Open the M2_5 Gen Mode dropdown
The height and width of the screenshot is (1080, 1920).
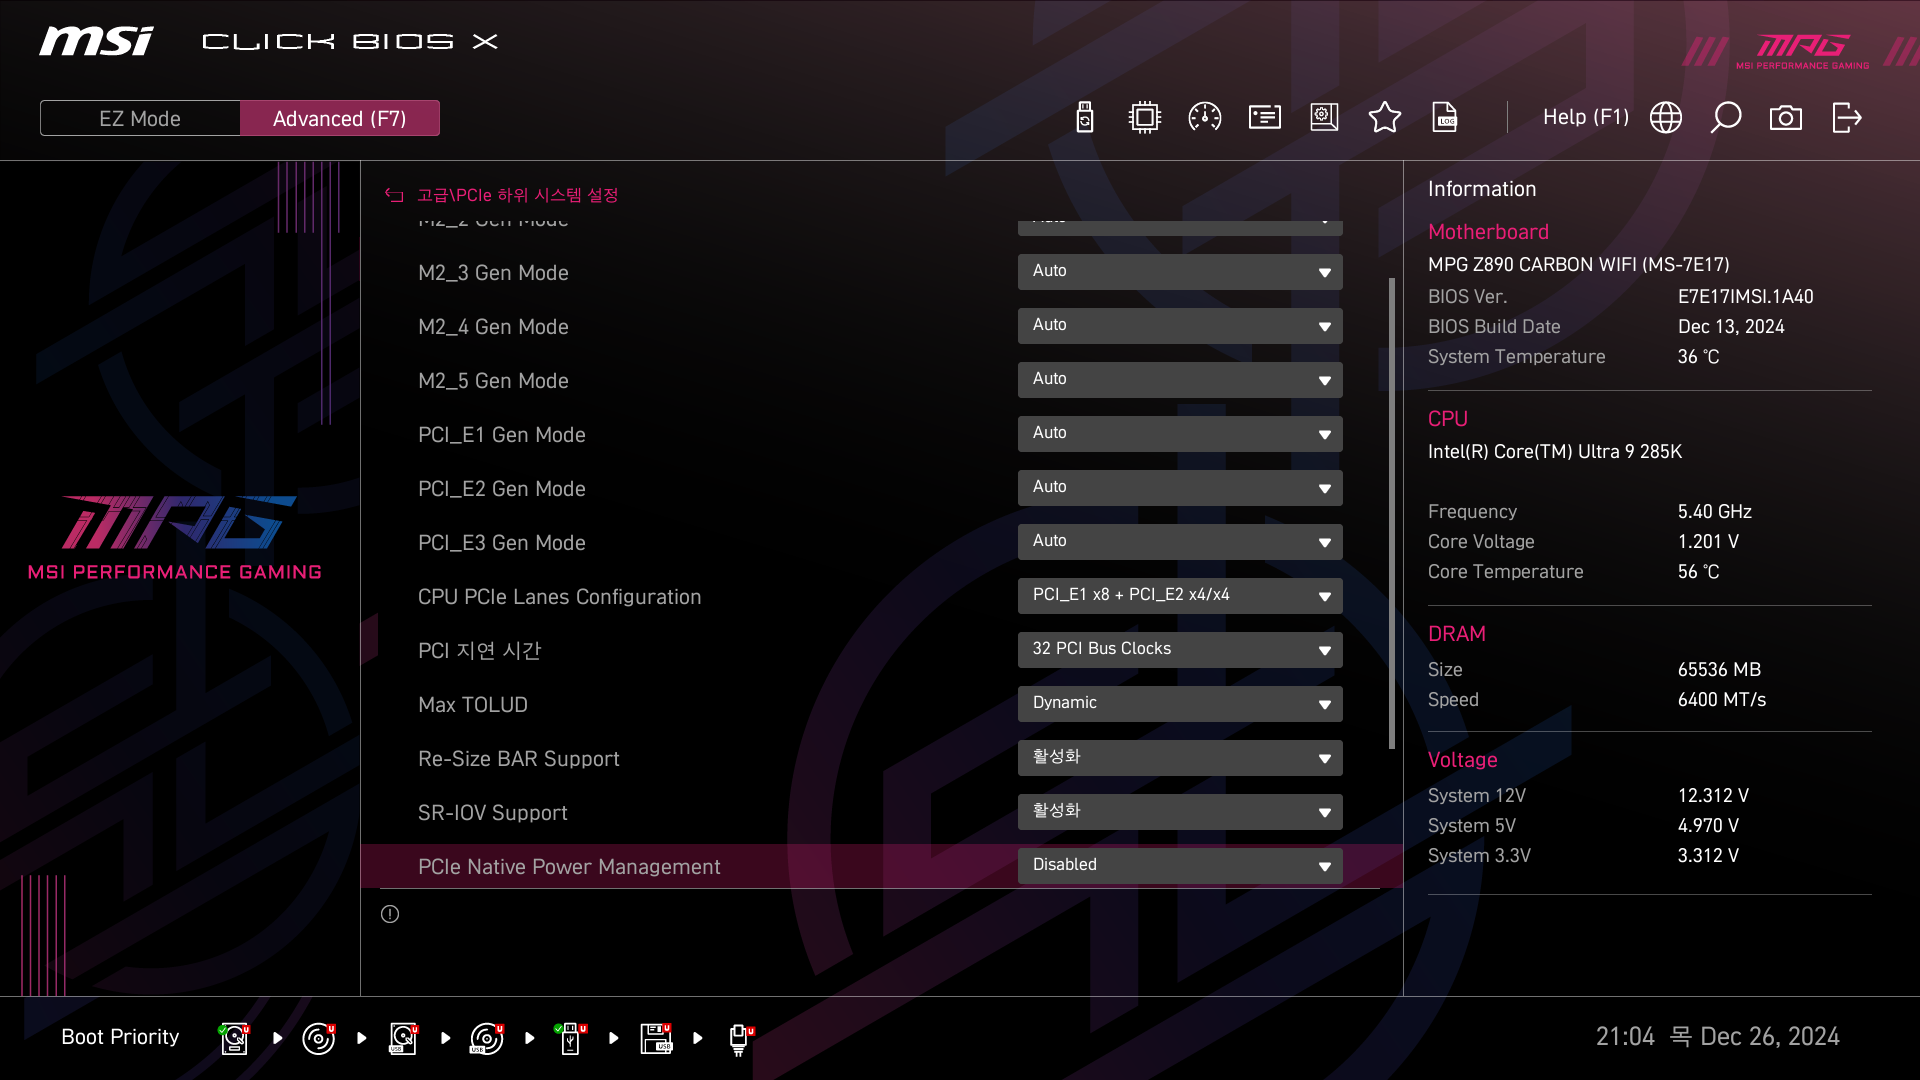pyautogui.click(x=1180, y=379)
